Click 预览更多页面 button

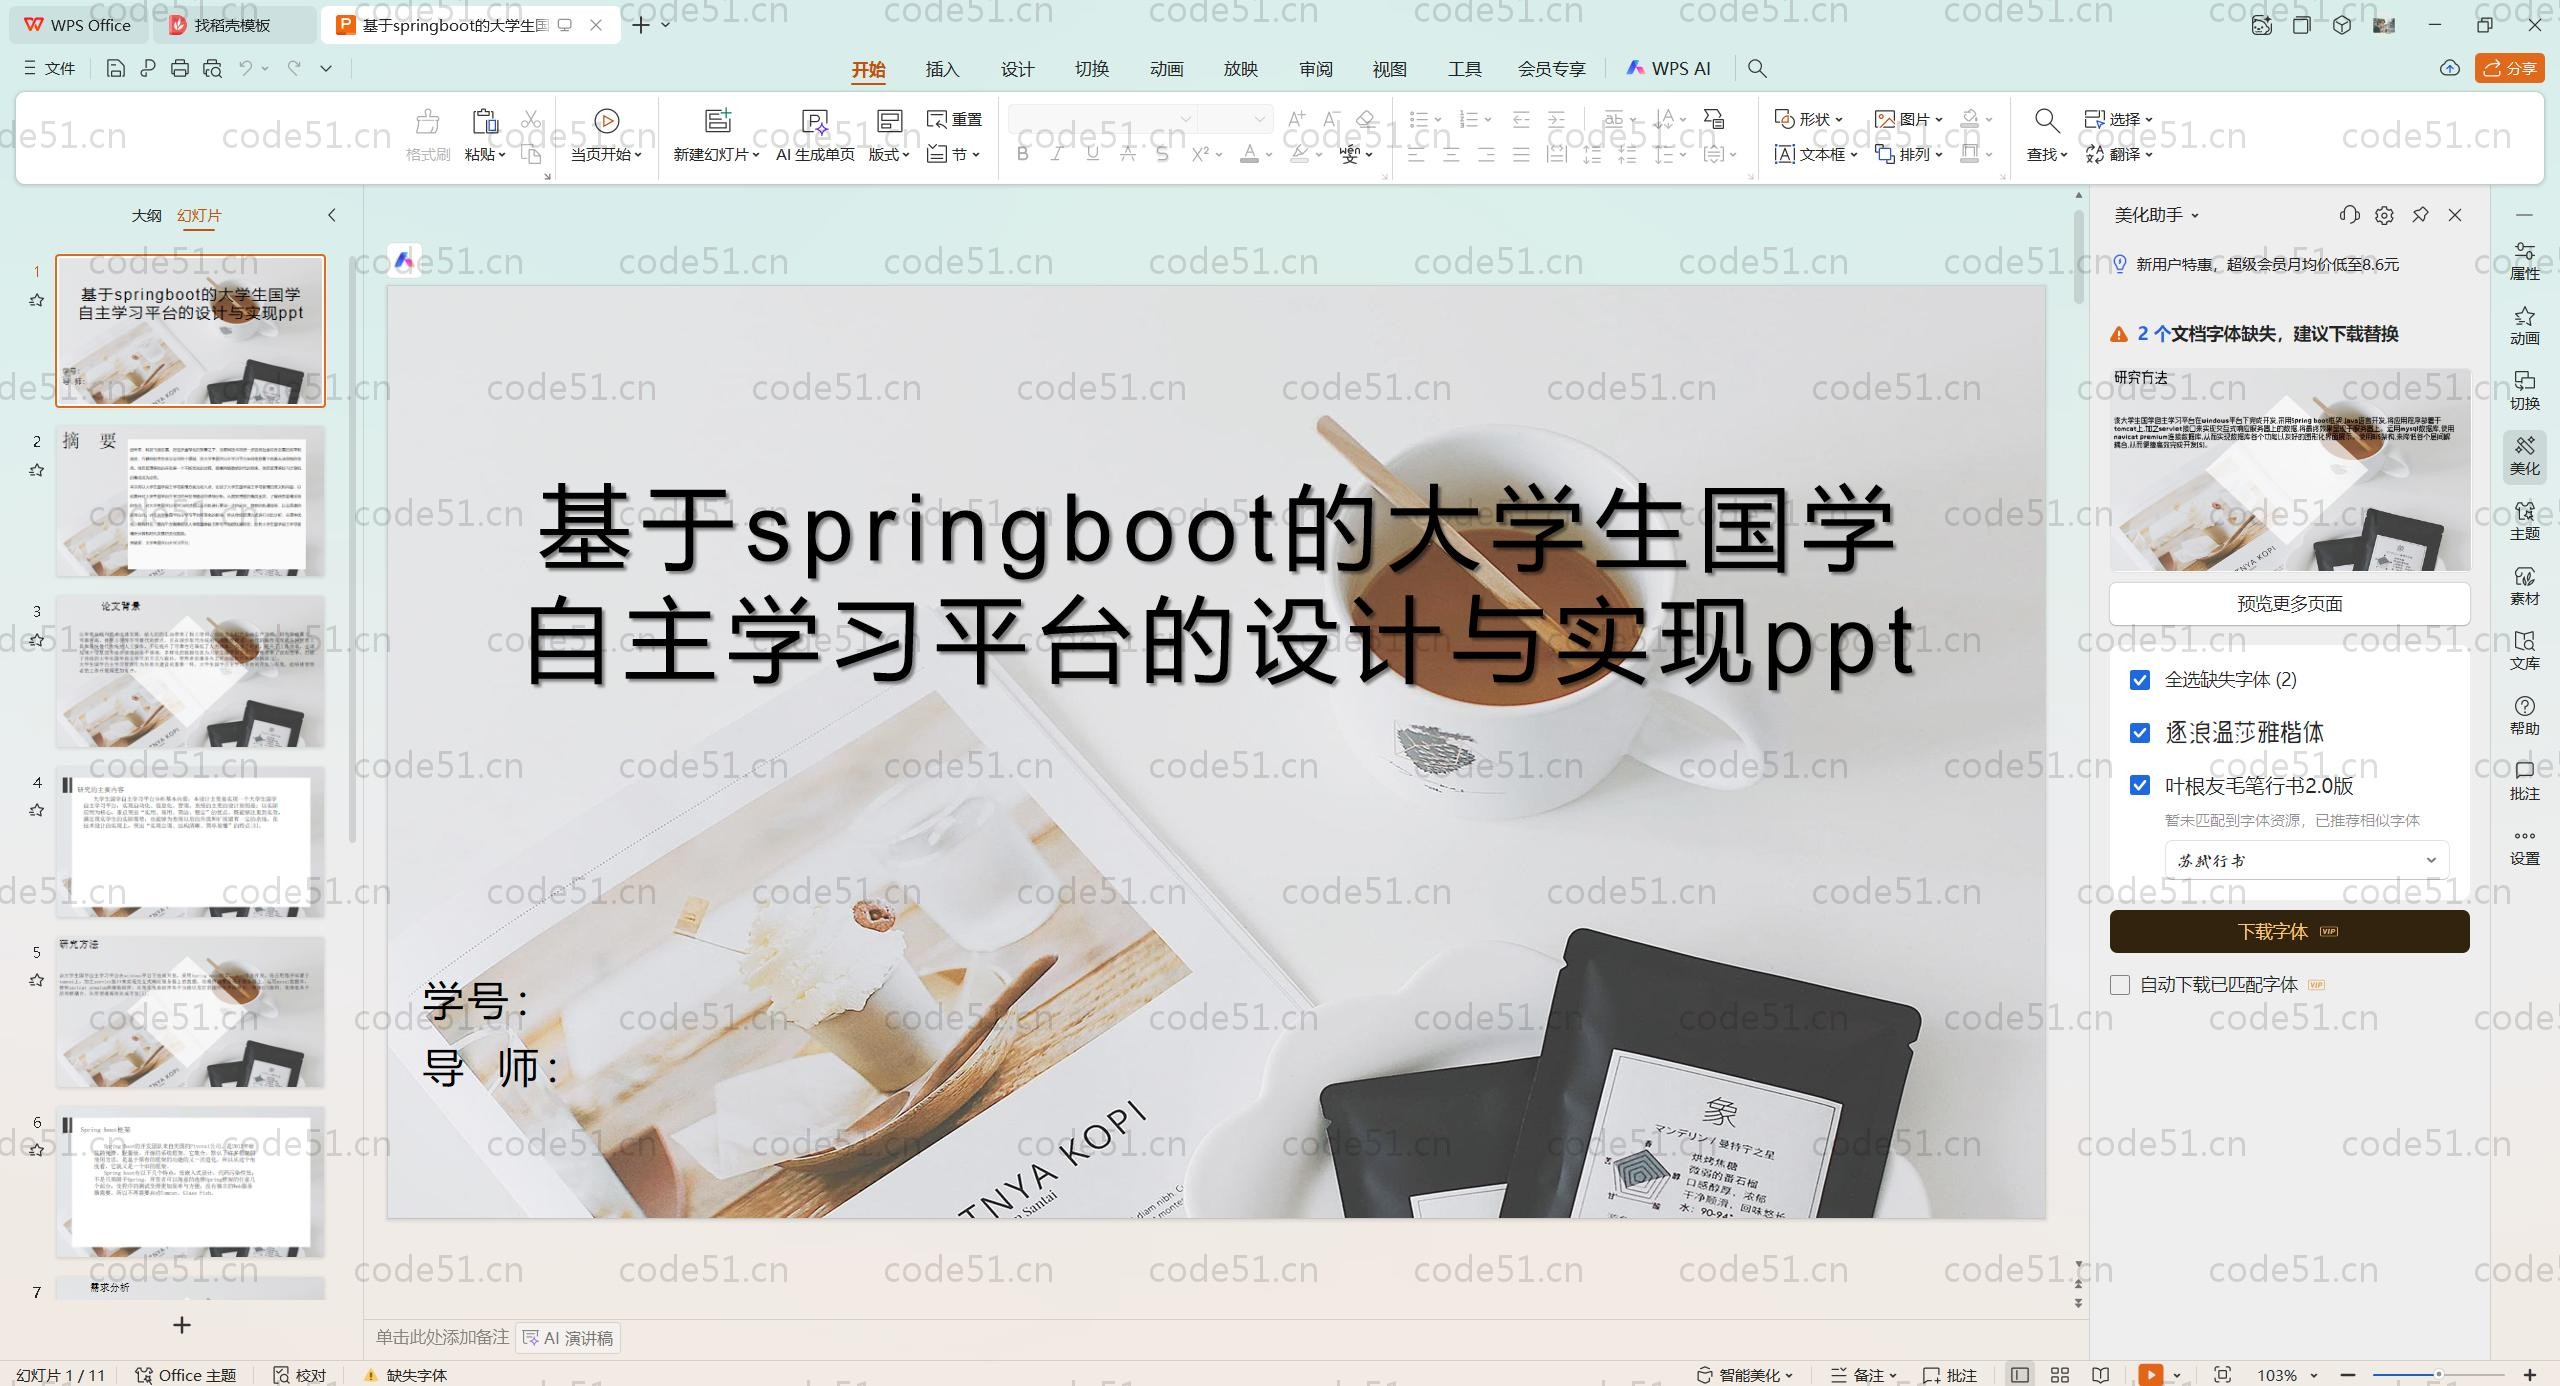point(2289,603)
